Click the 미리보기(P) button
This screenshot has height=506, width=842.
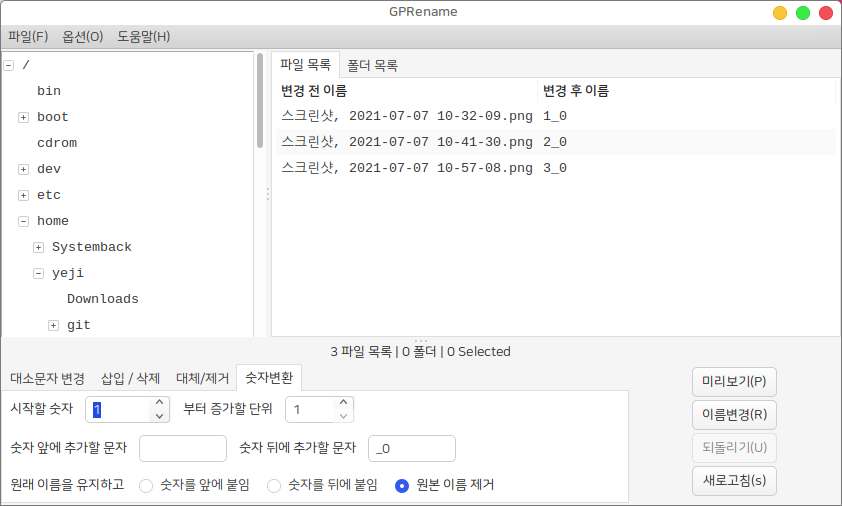coord(734,382)
